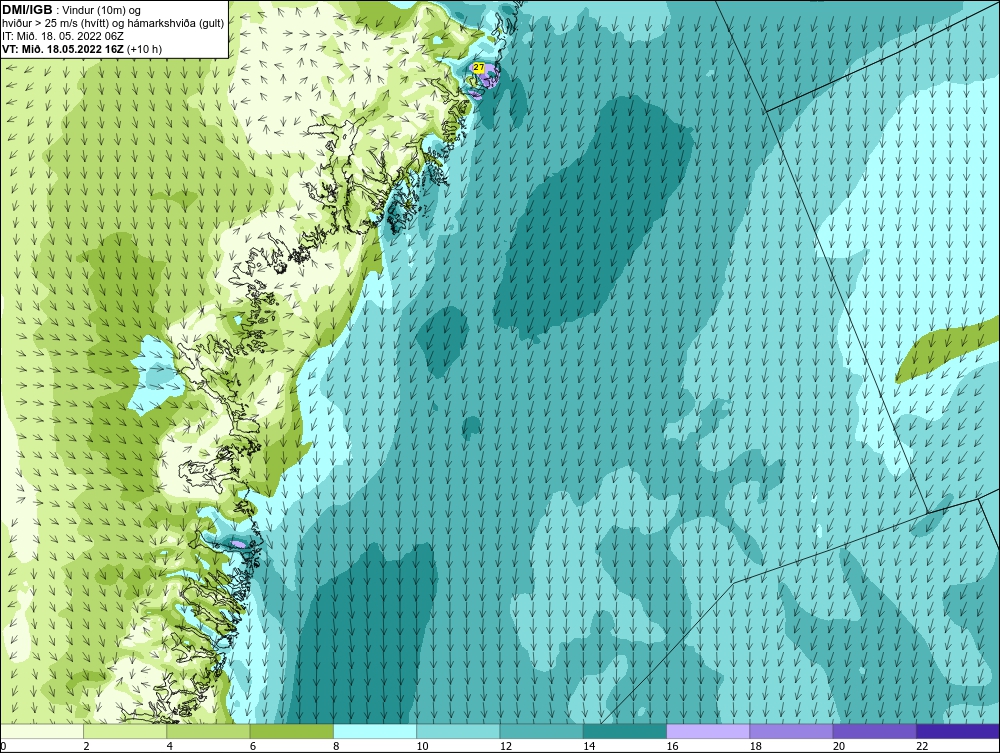This screenshot has width=1000, height=753.
Task: Click the "16" scale label
Action: [x=672, y=746]
